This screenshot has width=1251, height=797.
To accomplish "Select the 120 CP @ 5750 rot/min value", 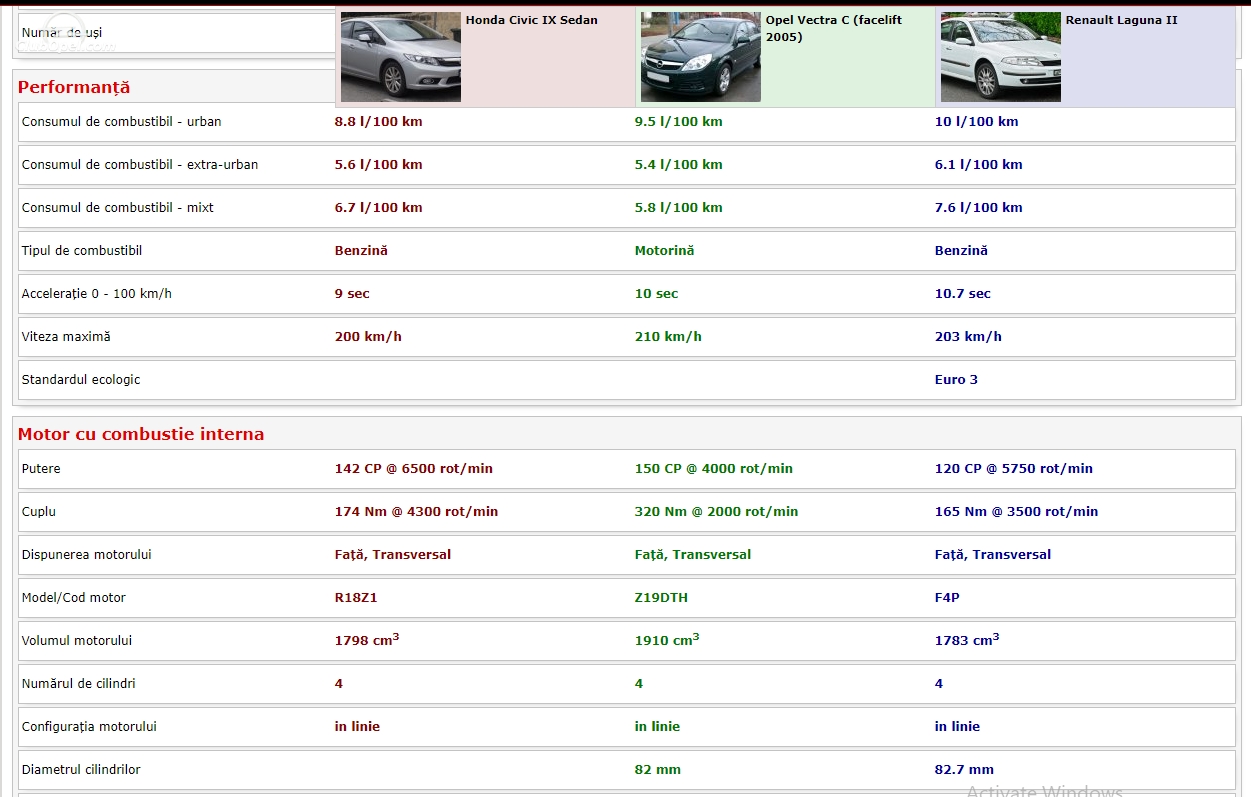I will 1014,469.
